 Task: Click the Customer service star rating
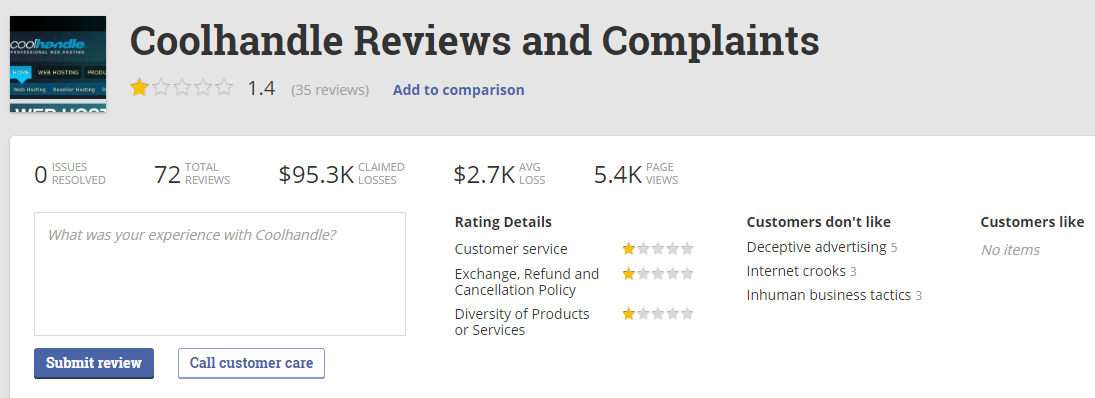pyautogui.click(x=658, y=249)
